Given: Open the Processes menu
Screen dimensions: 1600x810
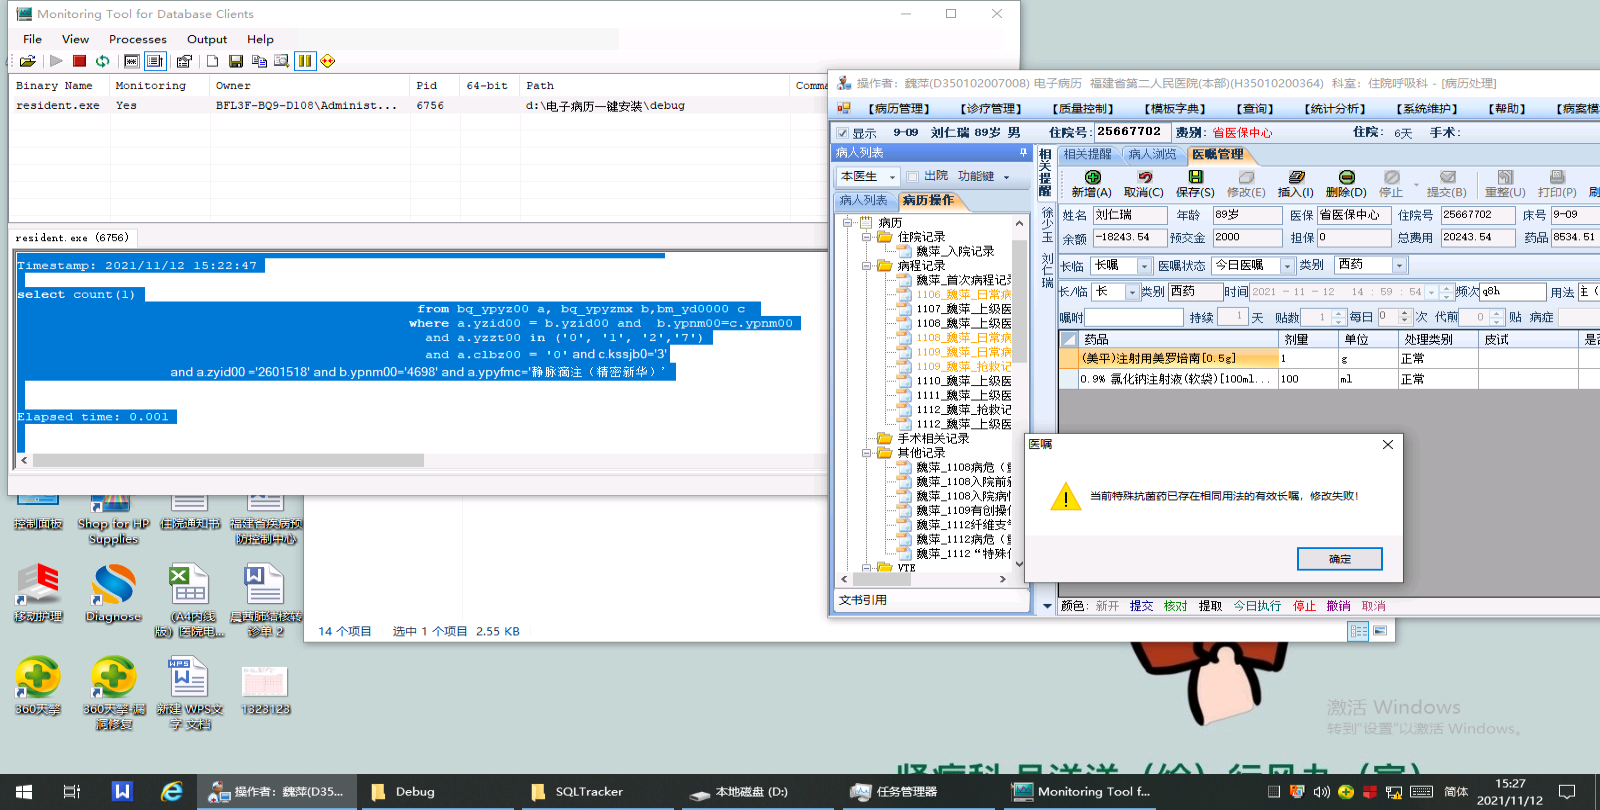Looking at the screenshot, I should coord(137,39).
